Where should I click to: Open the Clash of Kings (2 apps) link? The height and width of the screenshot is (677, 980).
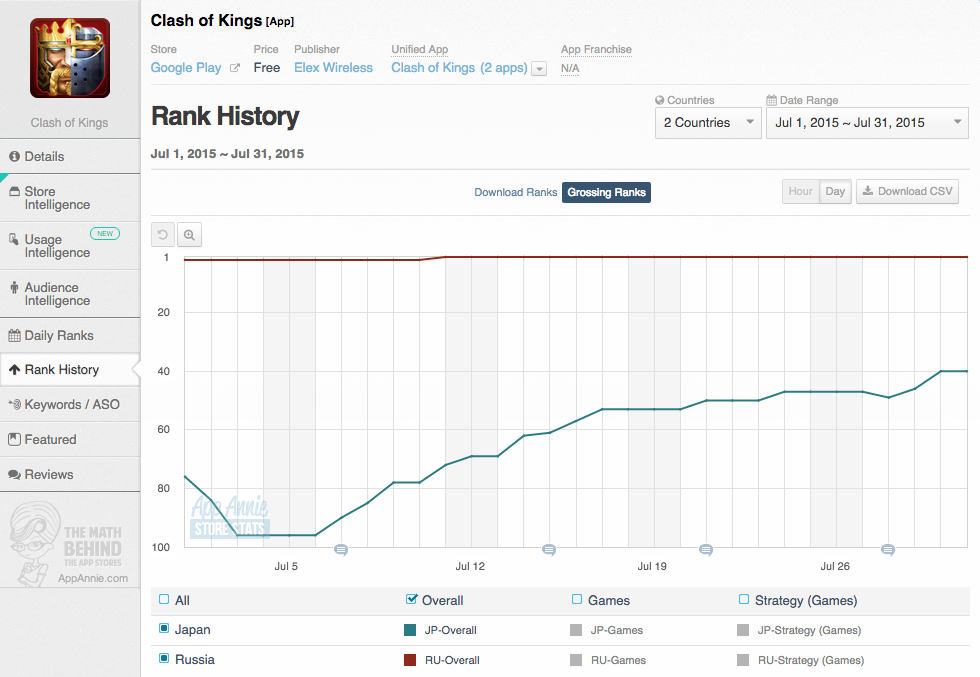(459, 68)
